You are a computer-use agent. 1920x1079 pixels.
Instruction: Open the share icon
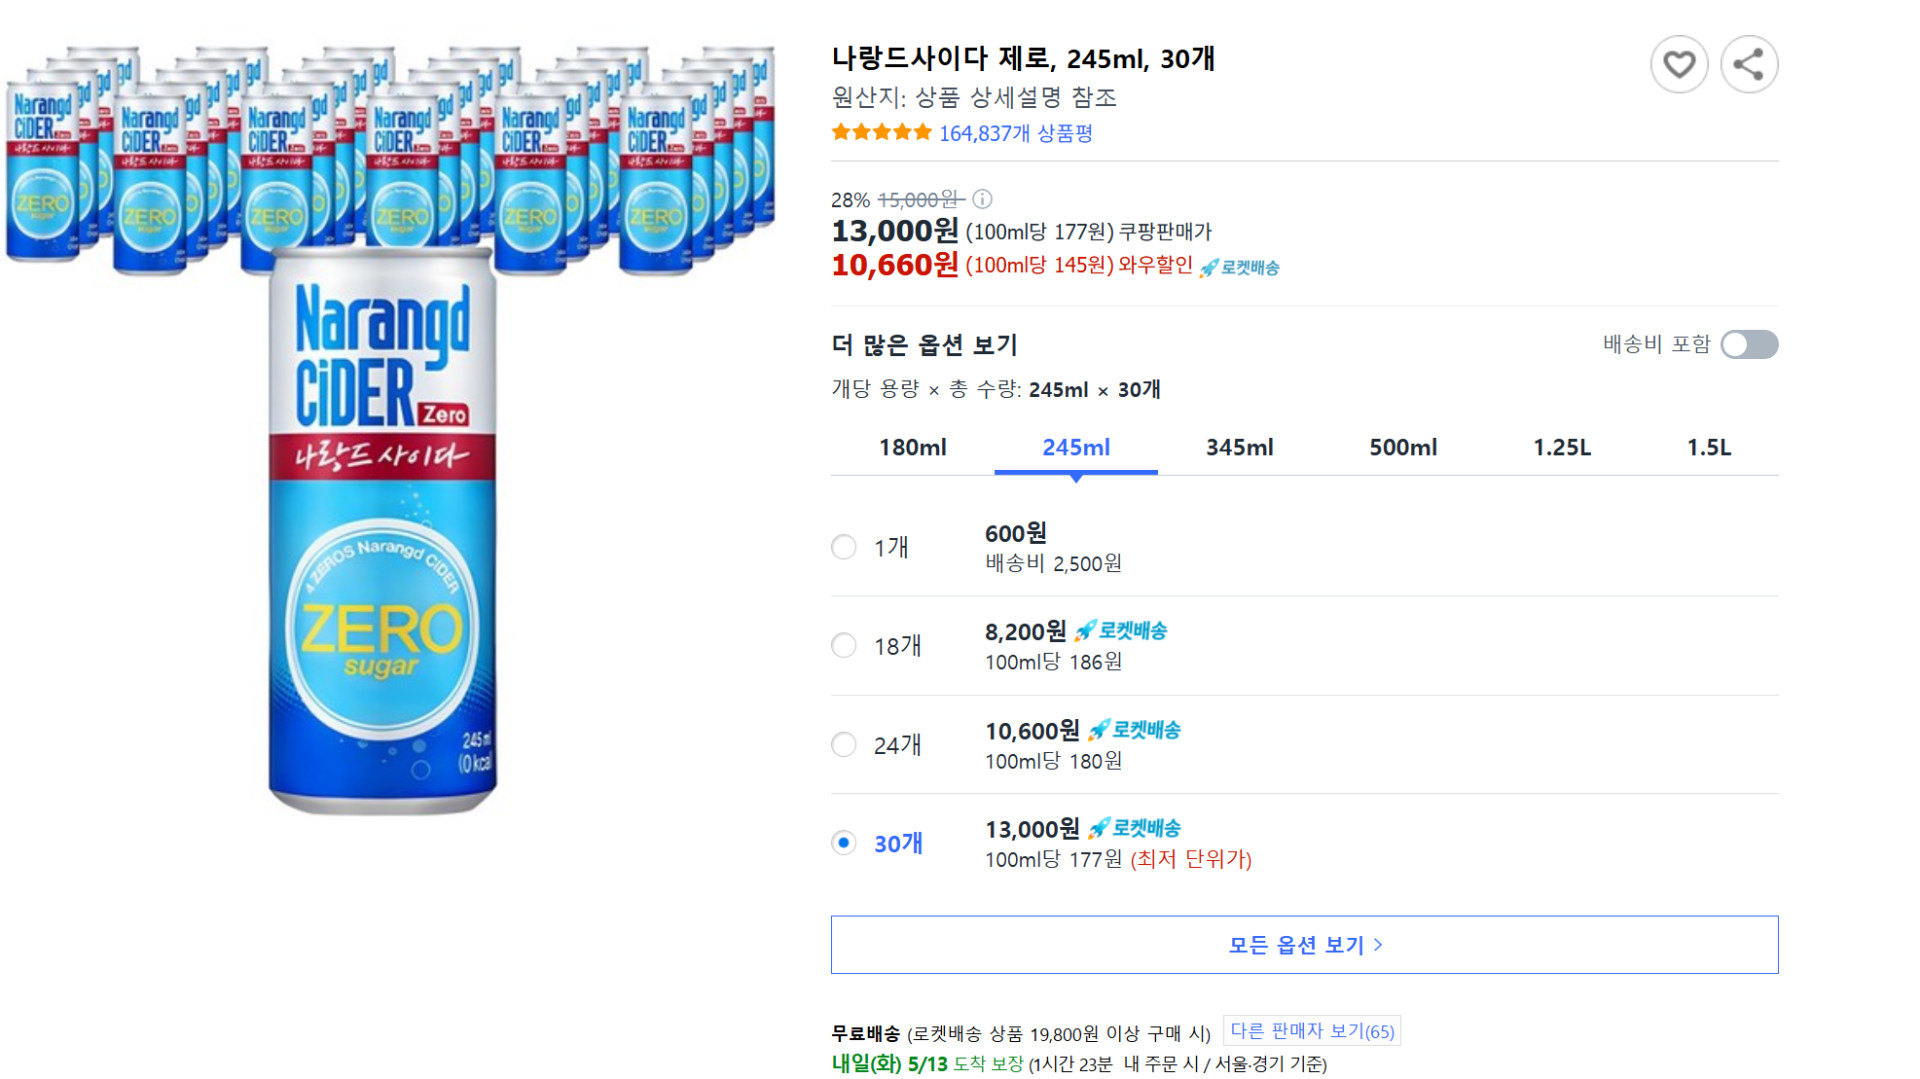click(x=1750, y=63)
